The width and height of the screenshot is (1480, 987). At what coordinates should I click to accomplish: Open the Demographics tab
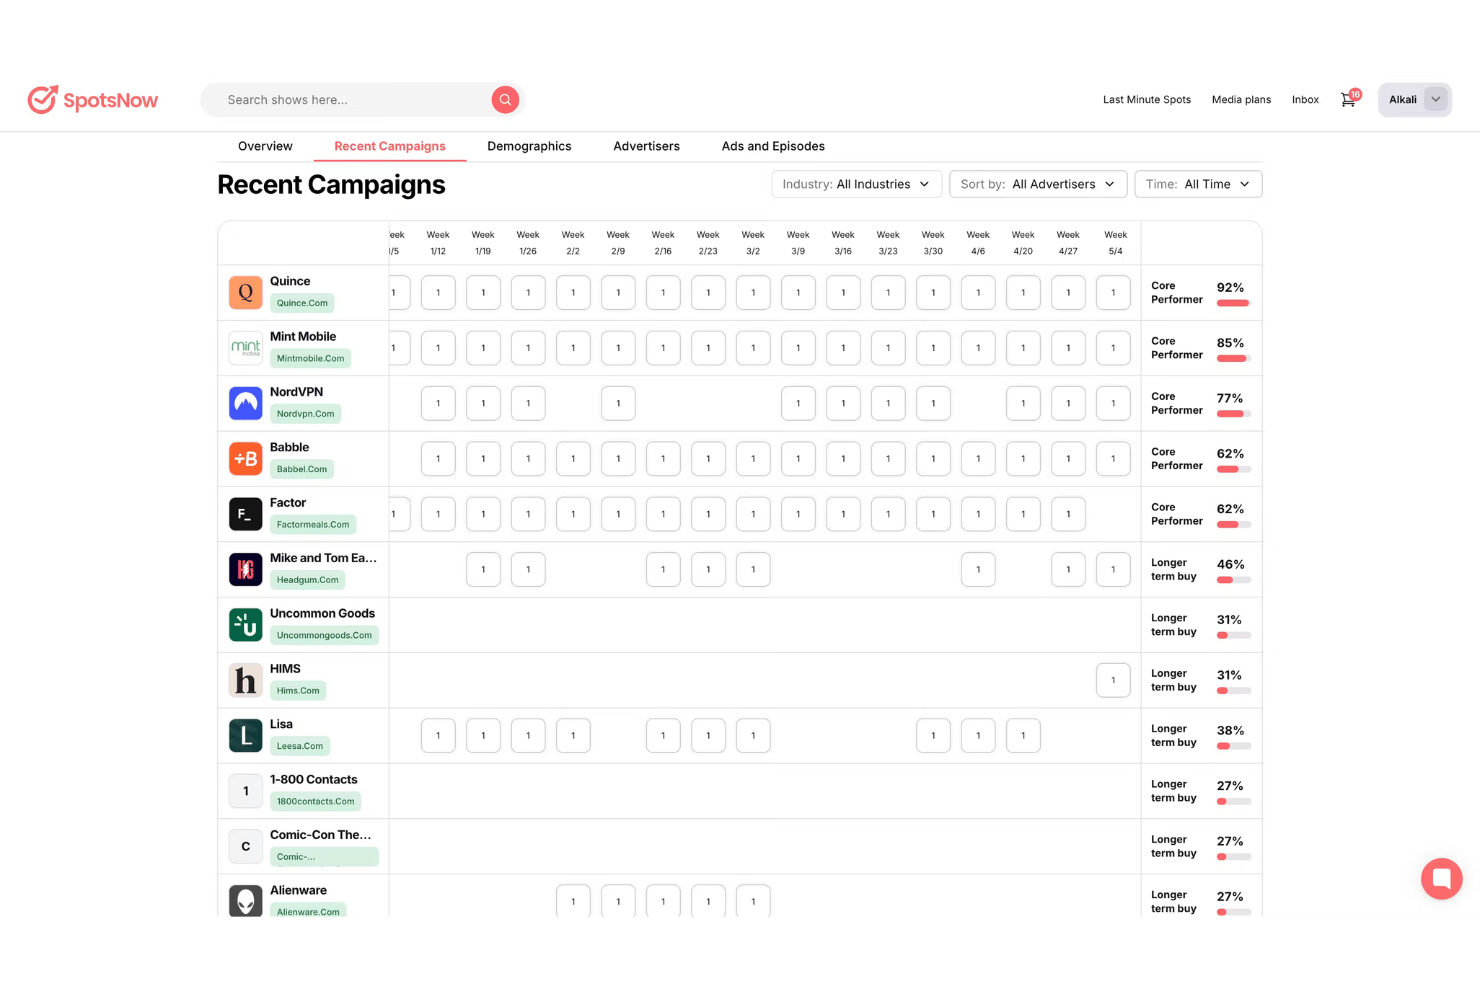(x=529, y=146)
